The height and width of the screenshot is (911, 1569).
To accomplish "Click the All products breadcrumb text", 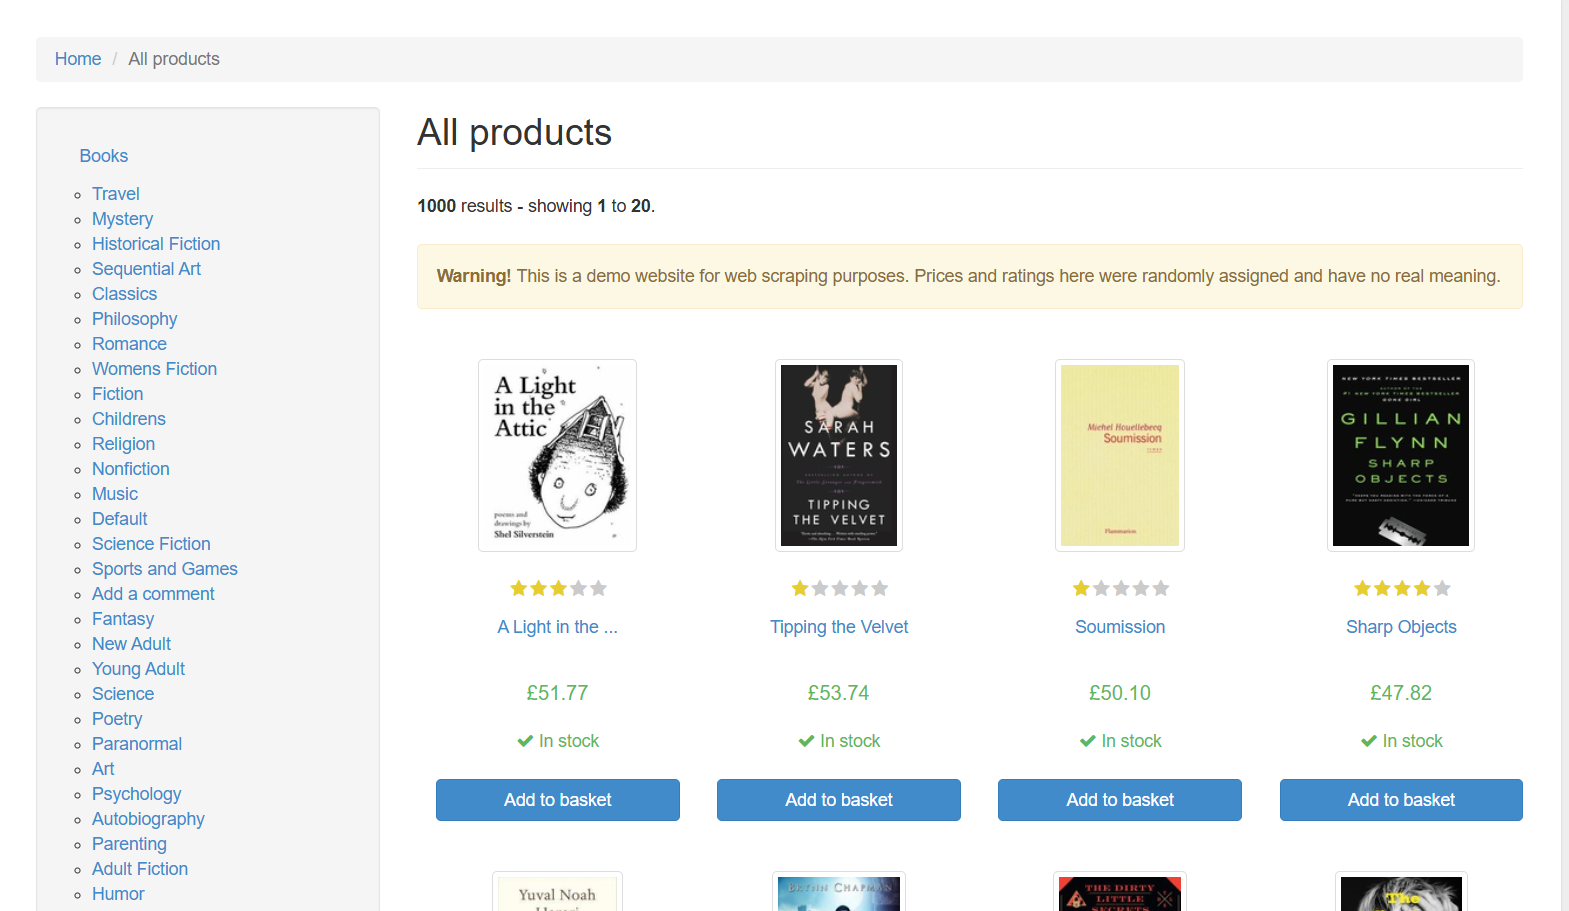I will pos(174,59).
